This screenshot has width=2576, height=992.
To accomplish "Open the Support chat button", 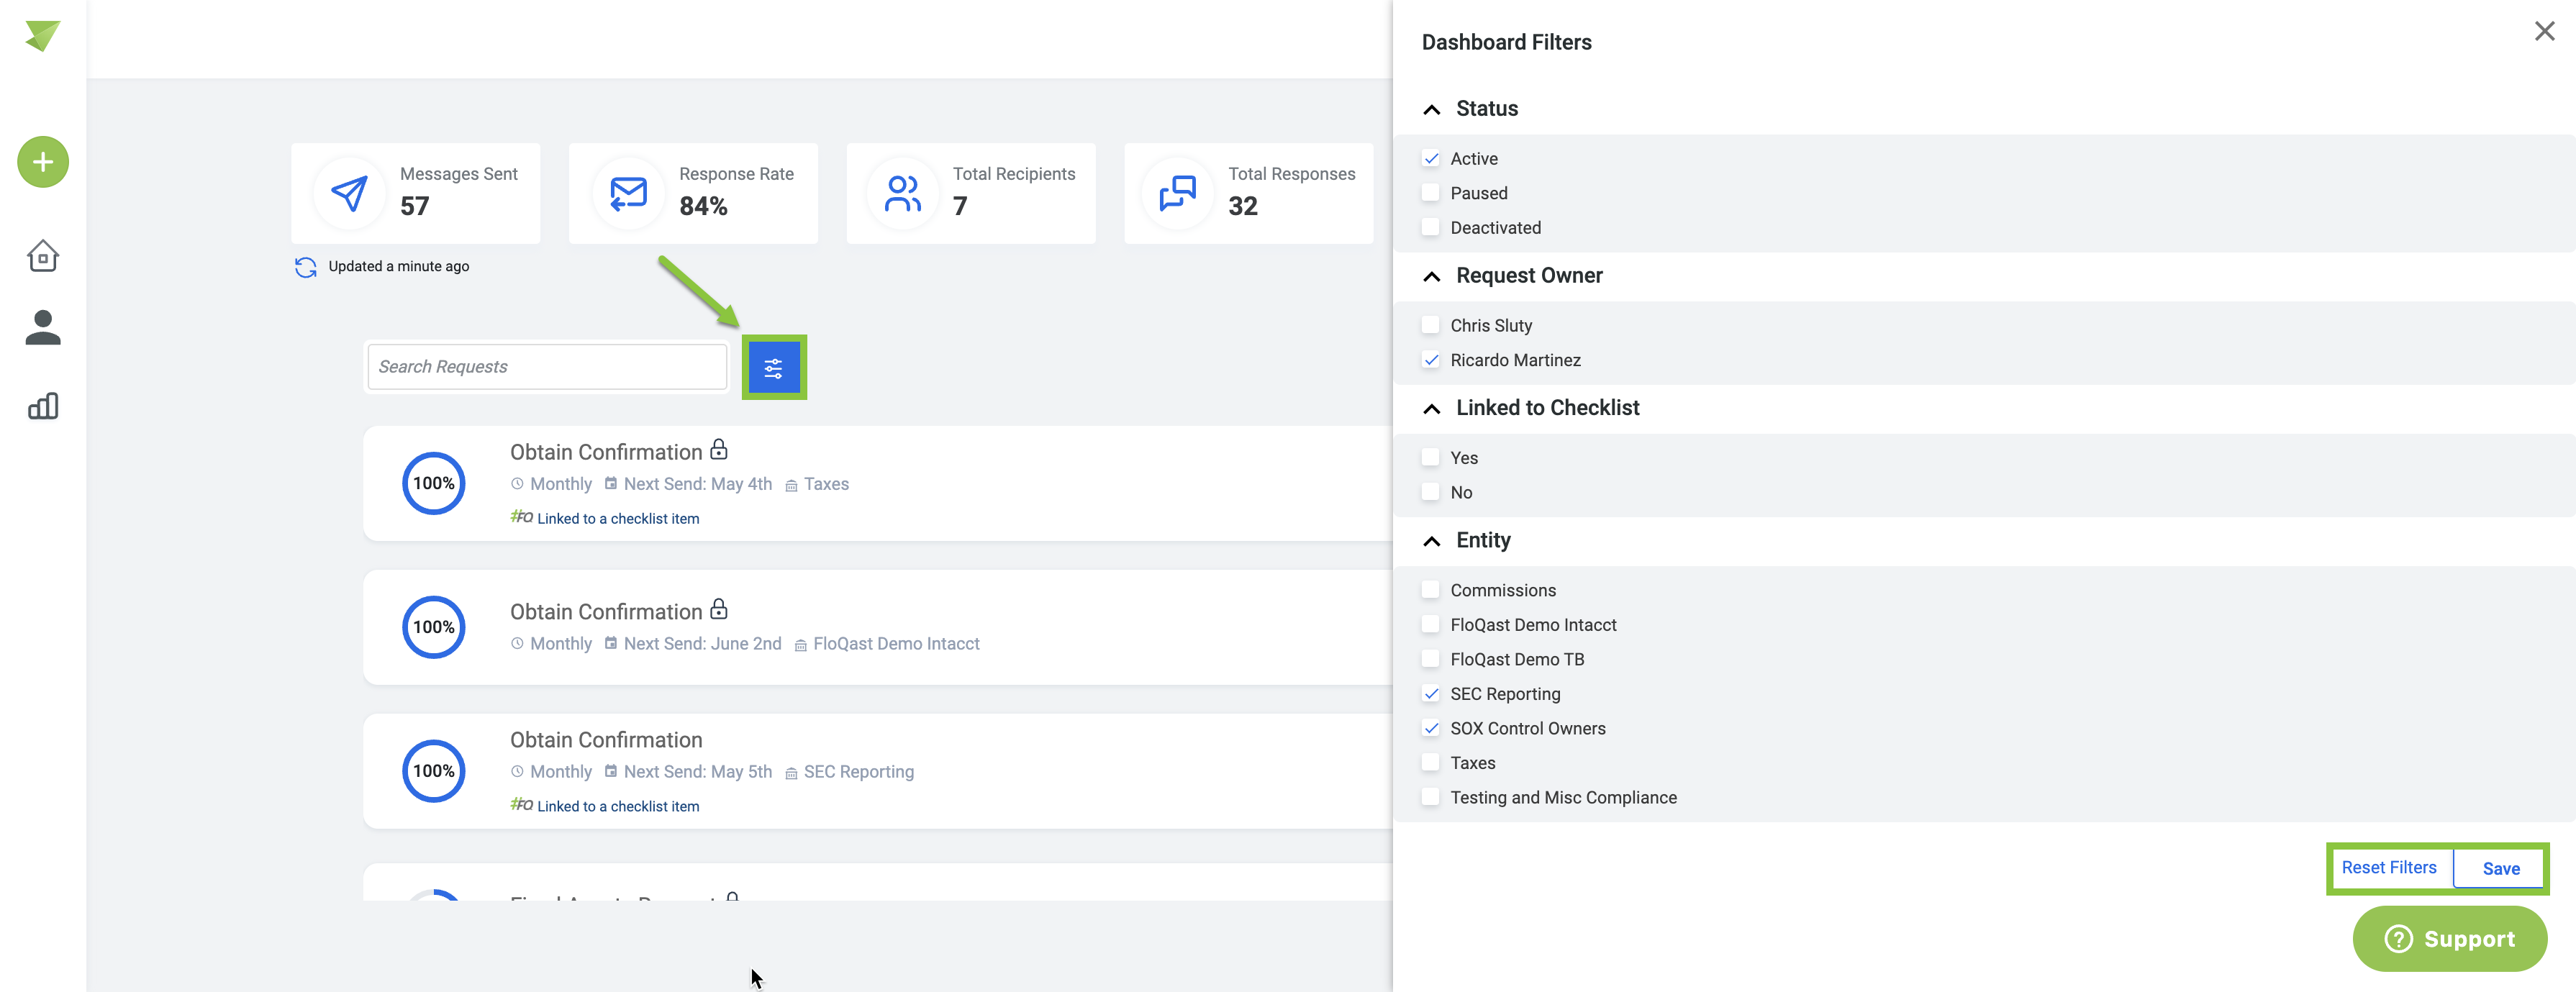I will 2449,939.
